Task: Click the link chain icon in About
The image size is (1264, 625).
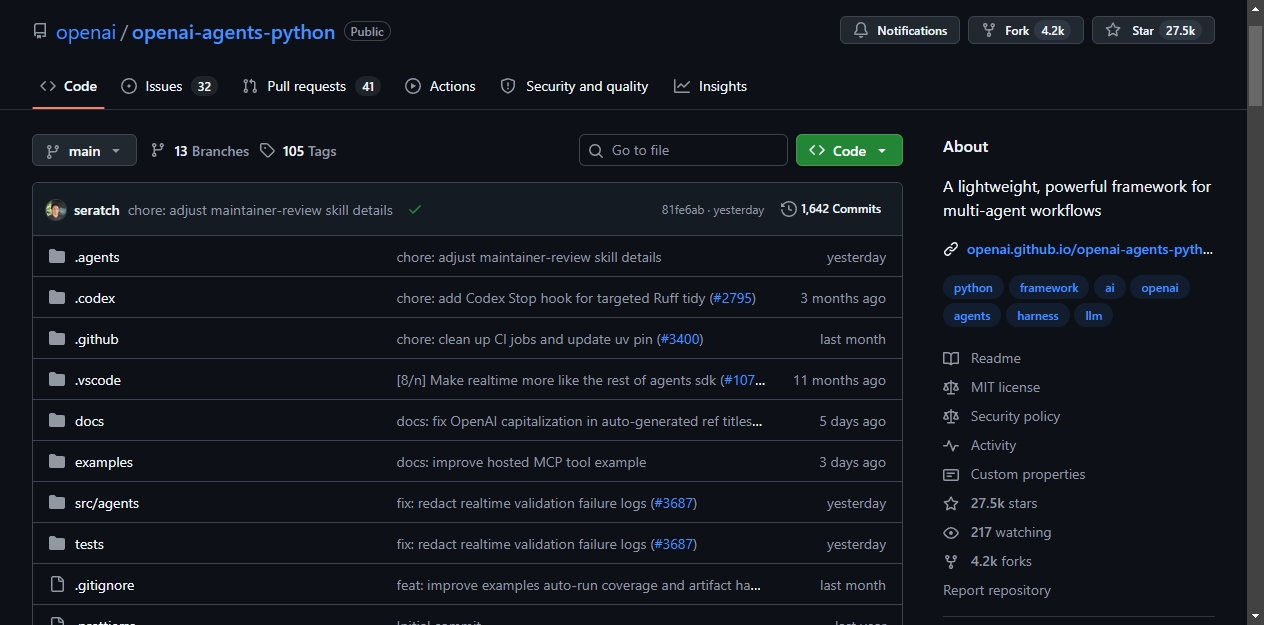Action: [x=951, y=250]
